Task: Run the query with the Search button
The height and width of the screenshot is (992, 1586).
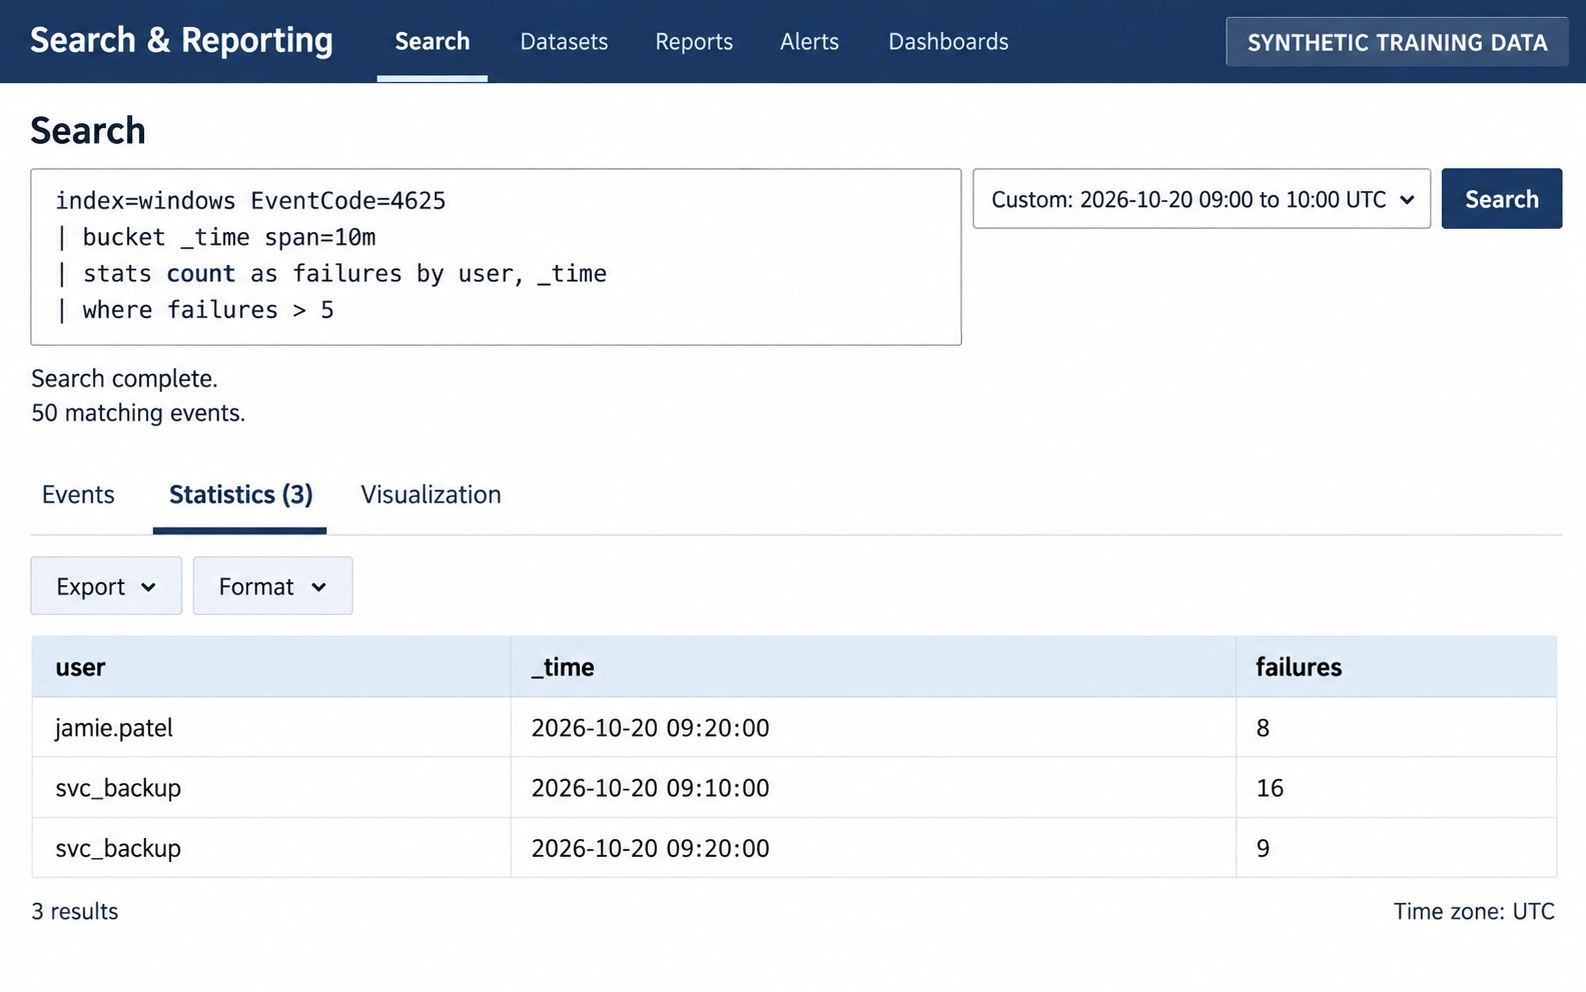Action: tap(1501, 199)
